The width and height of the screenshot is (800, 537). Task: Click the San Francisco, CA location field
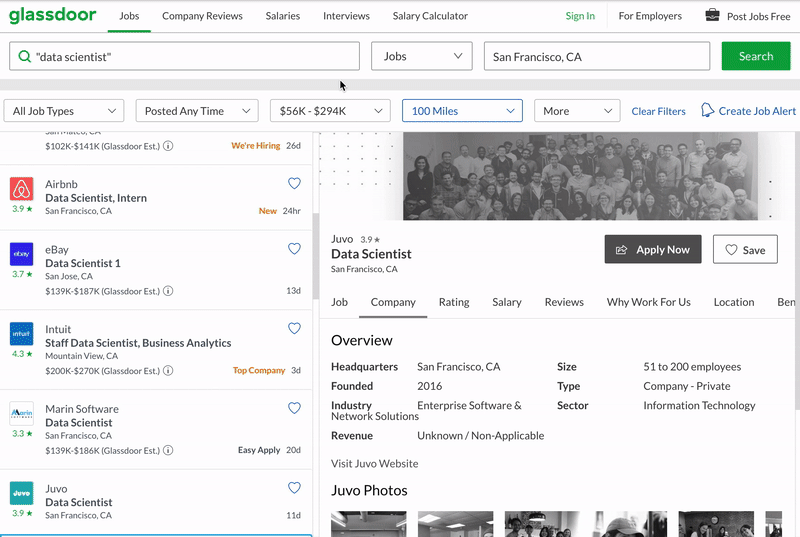coord(596,56)
